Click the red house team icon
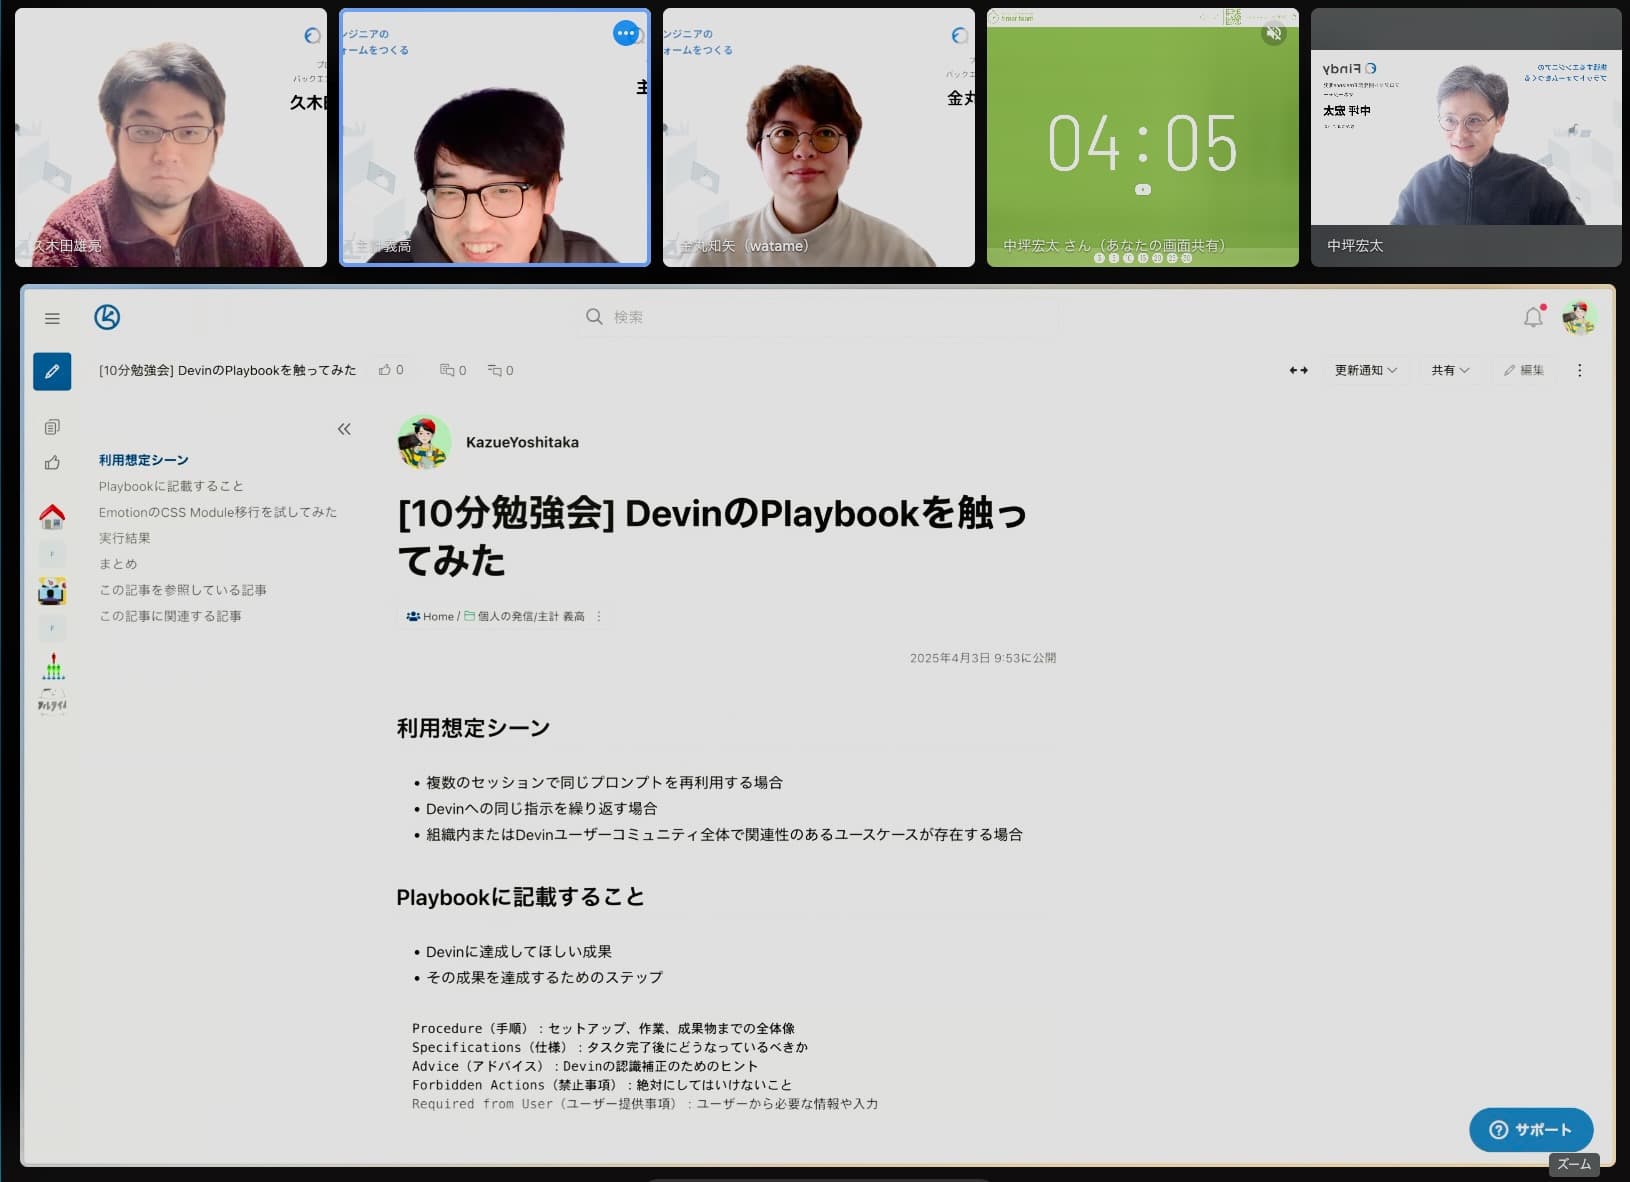Viewport: 1630px width, 1182px height. click(x=52, y=516)
